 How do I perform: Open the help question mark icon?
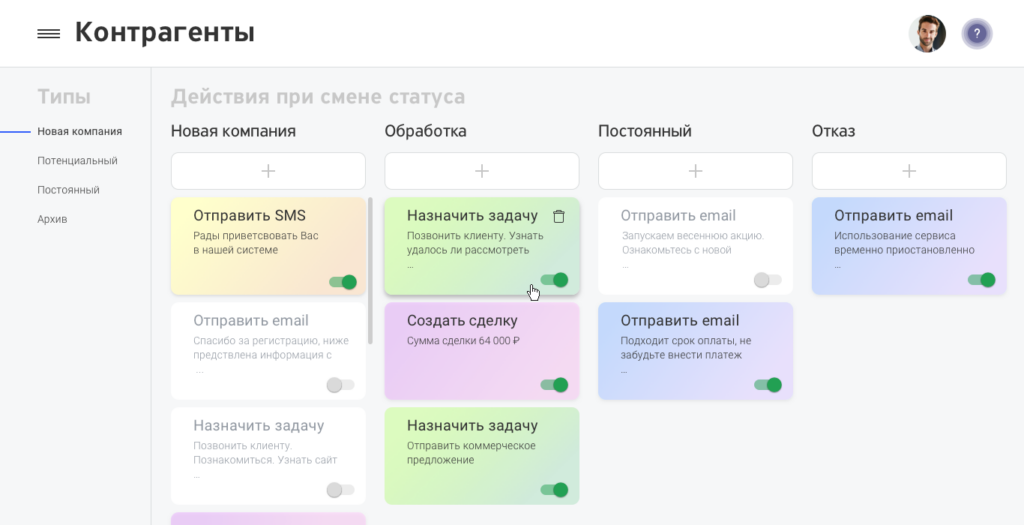[977, 34]
